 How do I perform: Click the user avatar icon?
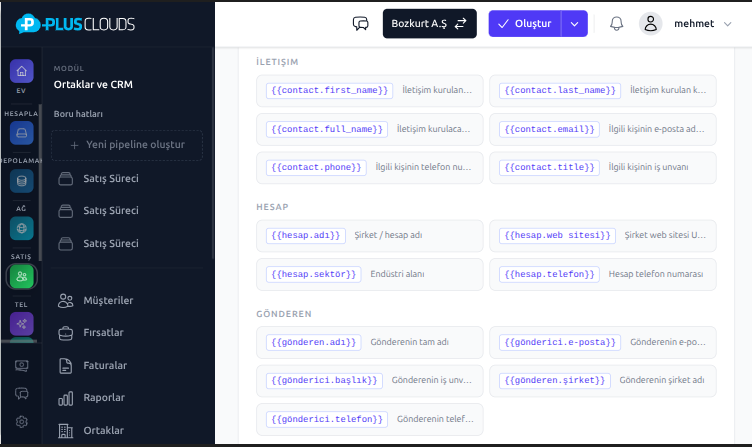pos(650,24)
